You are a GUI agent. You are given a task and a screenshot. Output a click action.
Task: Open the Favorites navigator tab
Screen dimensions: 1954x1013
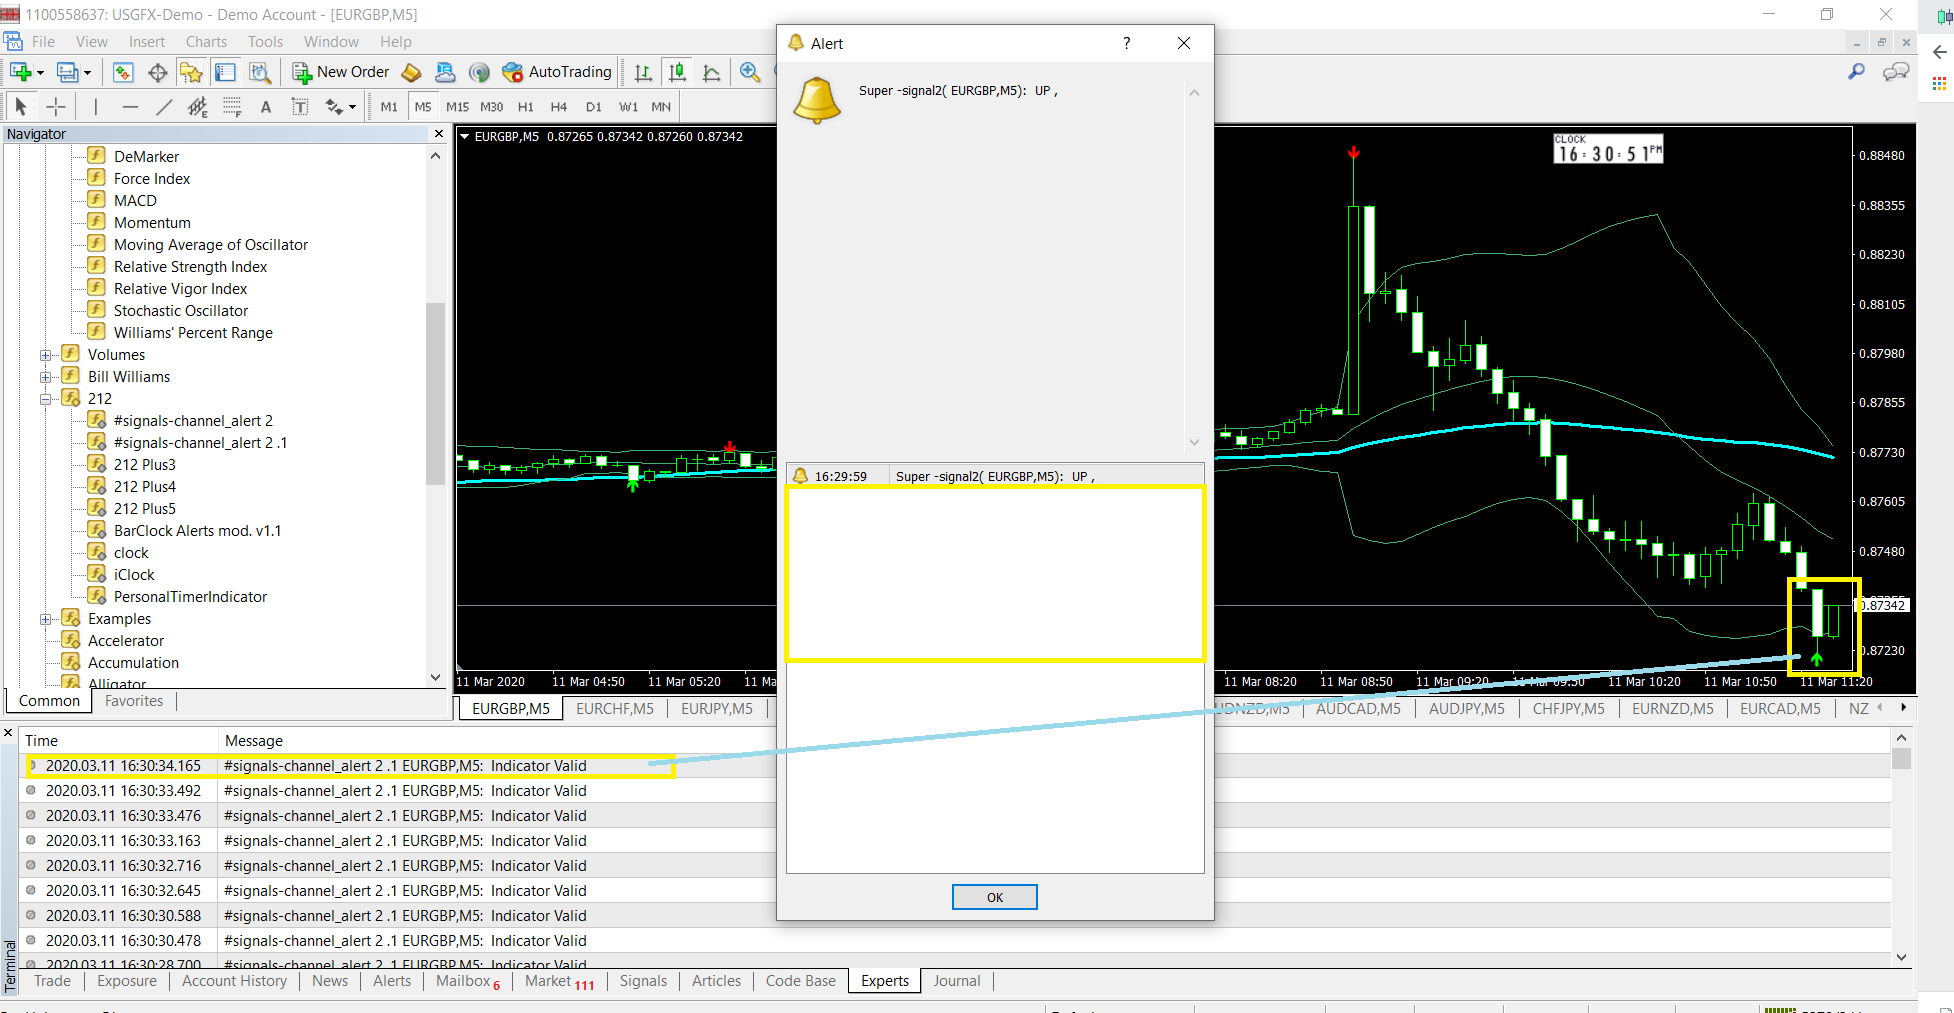coord(134,701)
